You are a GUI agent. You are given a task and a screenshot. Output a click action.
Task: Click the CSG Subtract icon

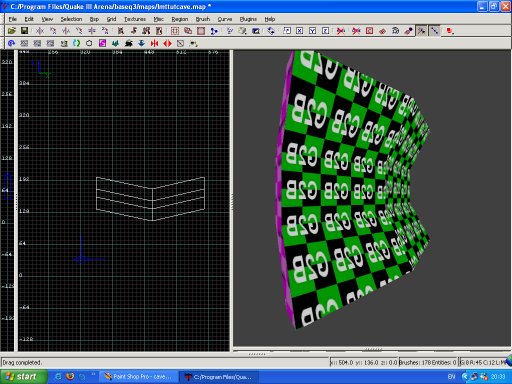pyautogui.click(x=175, y=31)
